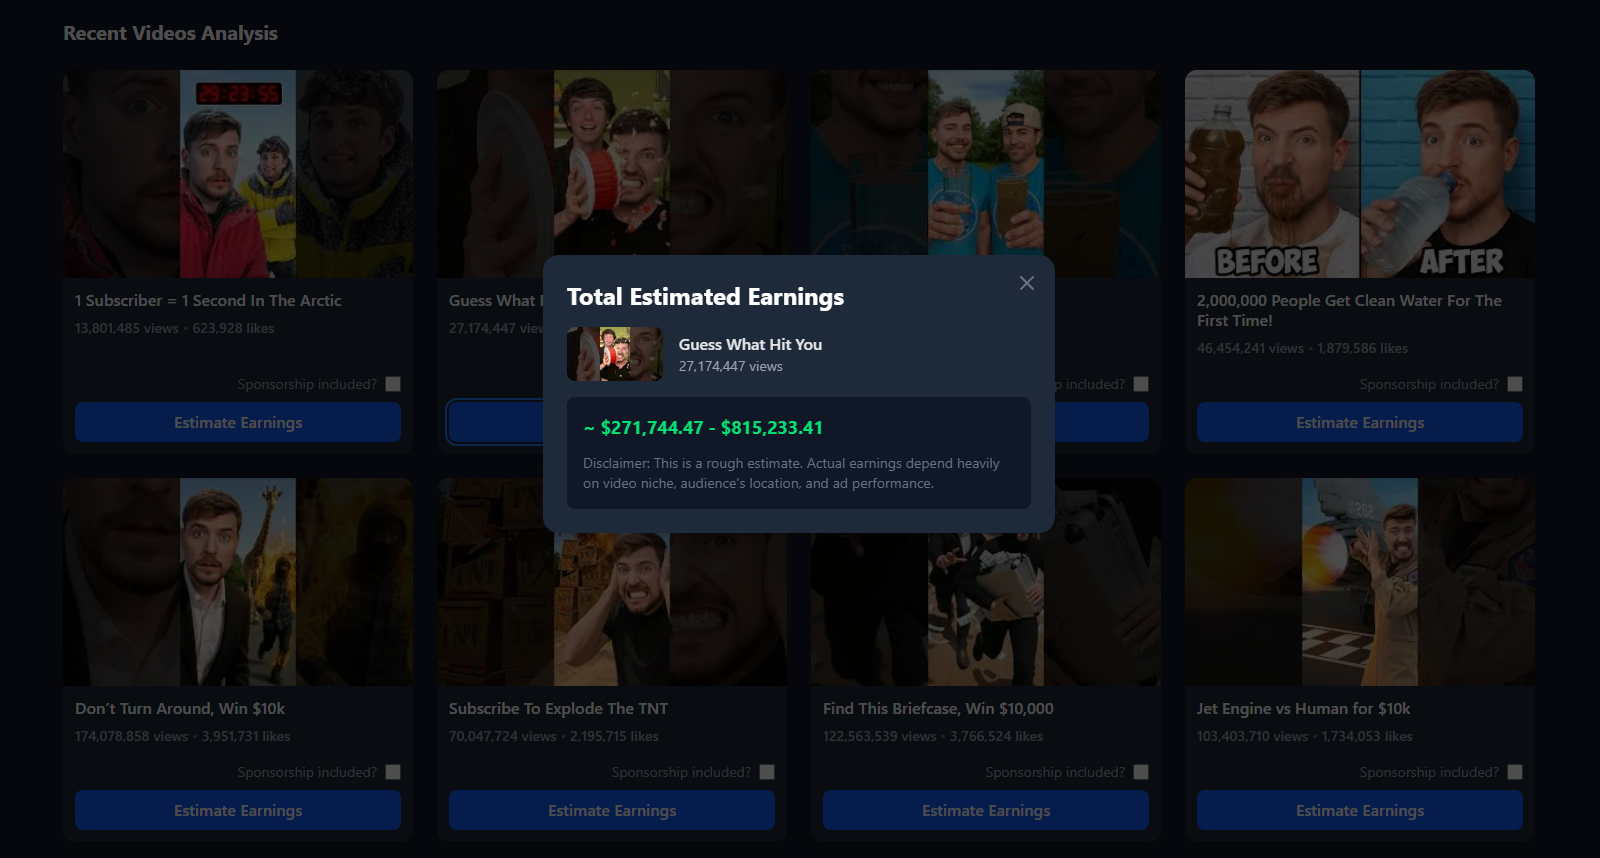This screenshot has height=858, width=1600.
Task: Estimate earnings for 1 Subscriber Arctic video
Action: (x=238, y=422)
